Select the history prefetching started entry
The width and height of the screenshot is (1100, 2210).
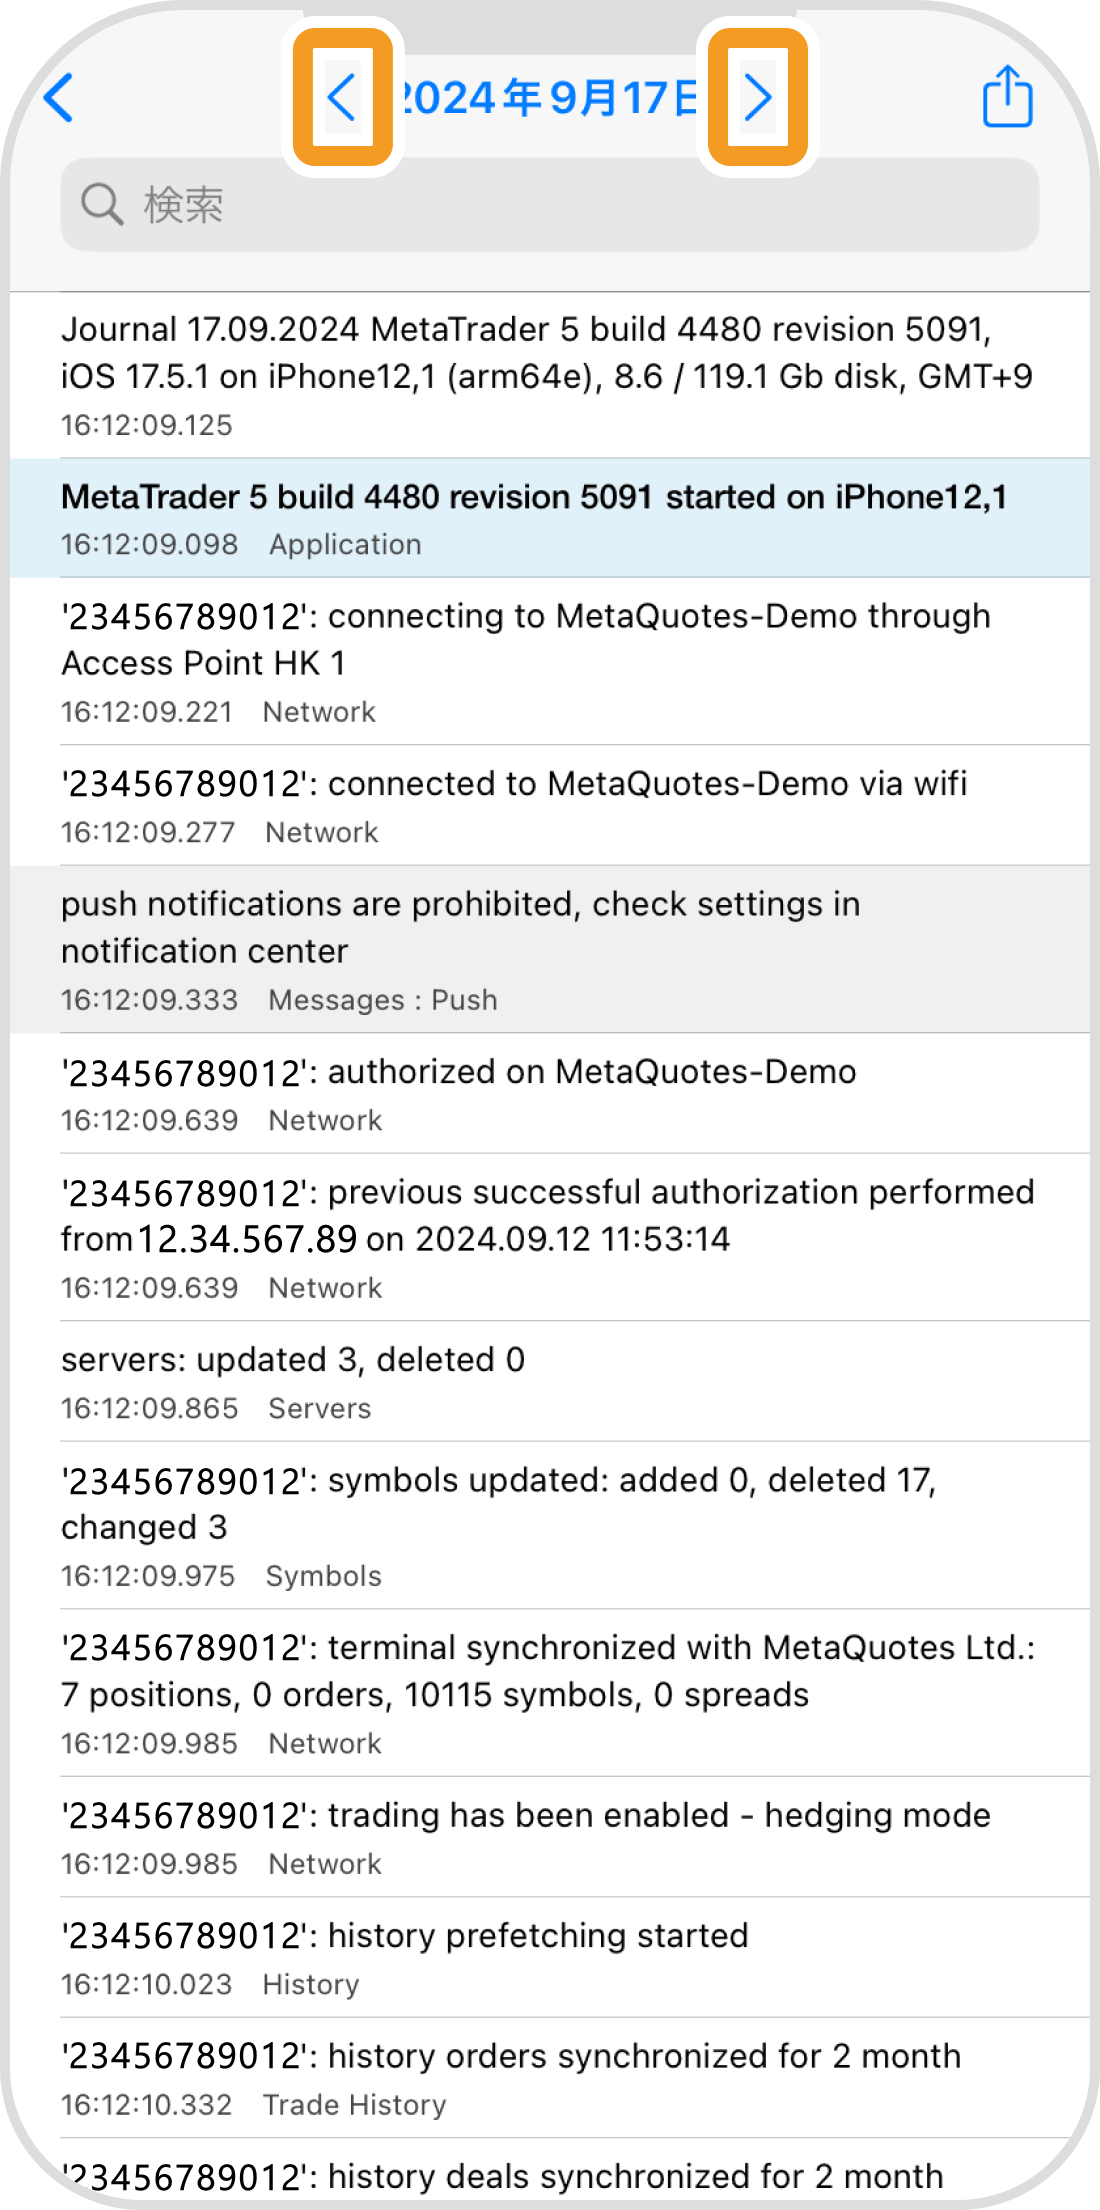(550, 1957)
